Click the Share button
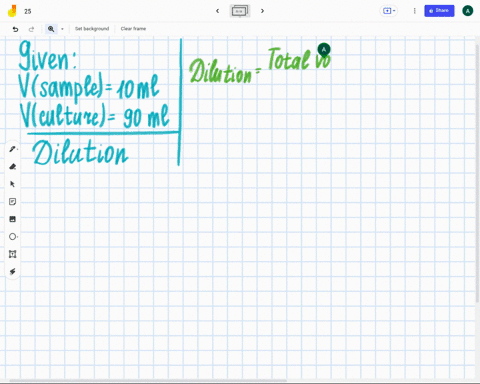This screenshot has height=384, width=480. (439, 11)
